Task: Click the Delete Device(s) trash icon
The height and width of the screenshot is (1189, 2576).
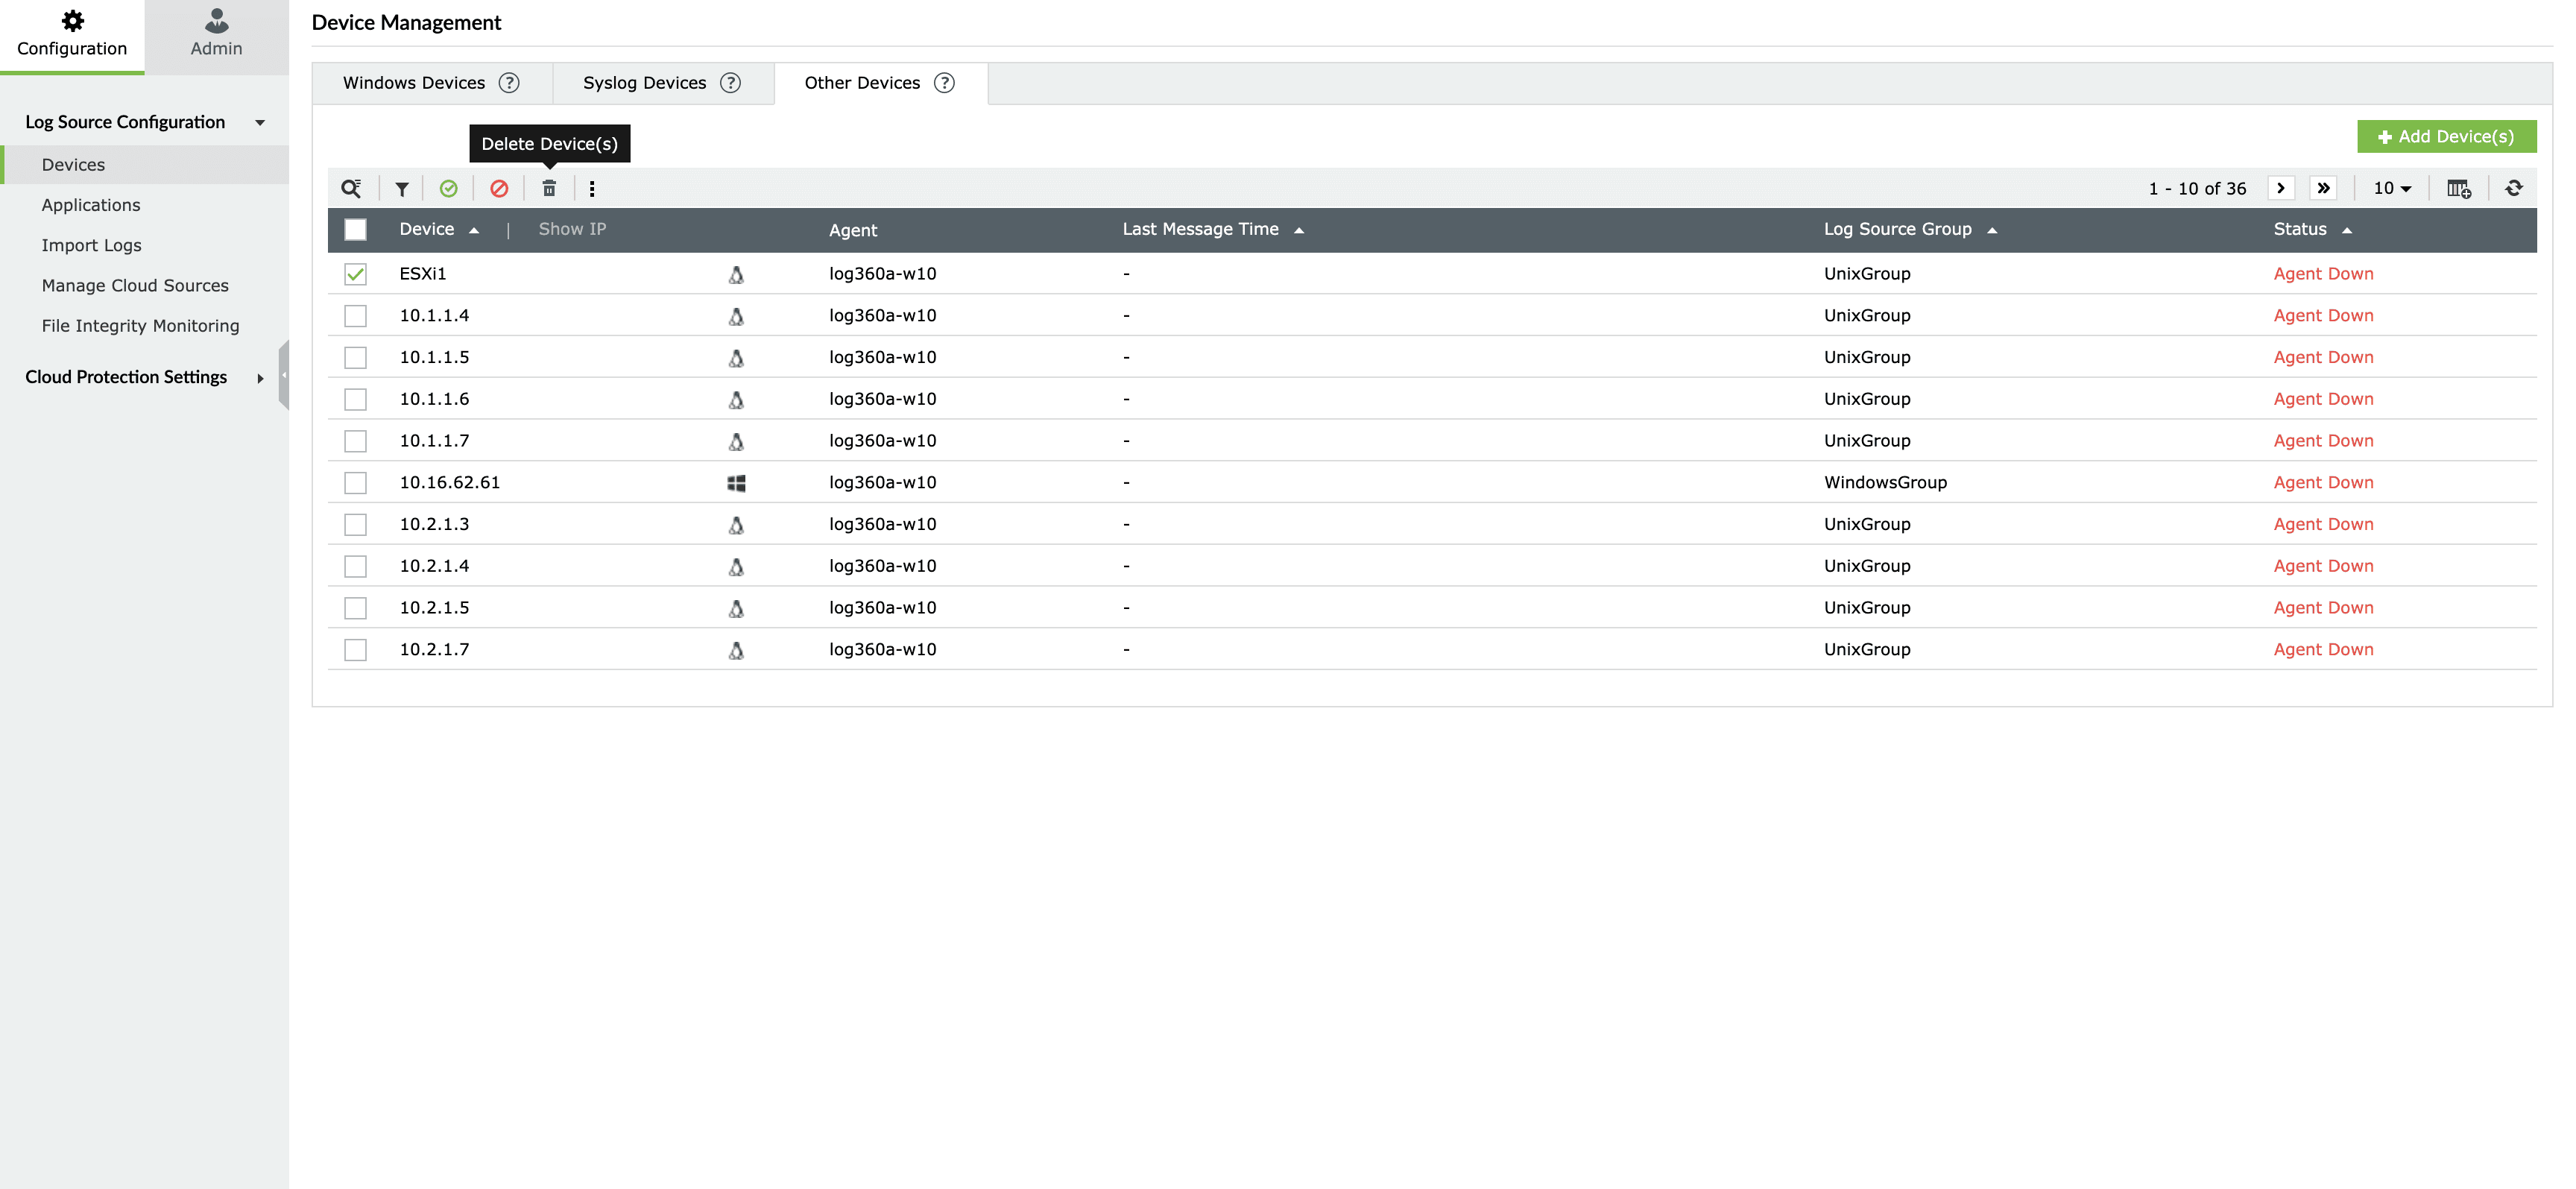Action: pyautogui.click(x=549, y=188)
